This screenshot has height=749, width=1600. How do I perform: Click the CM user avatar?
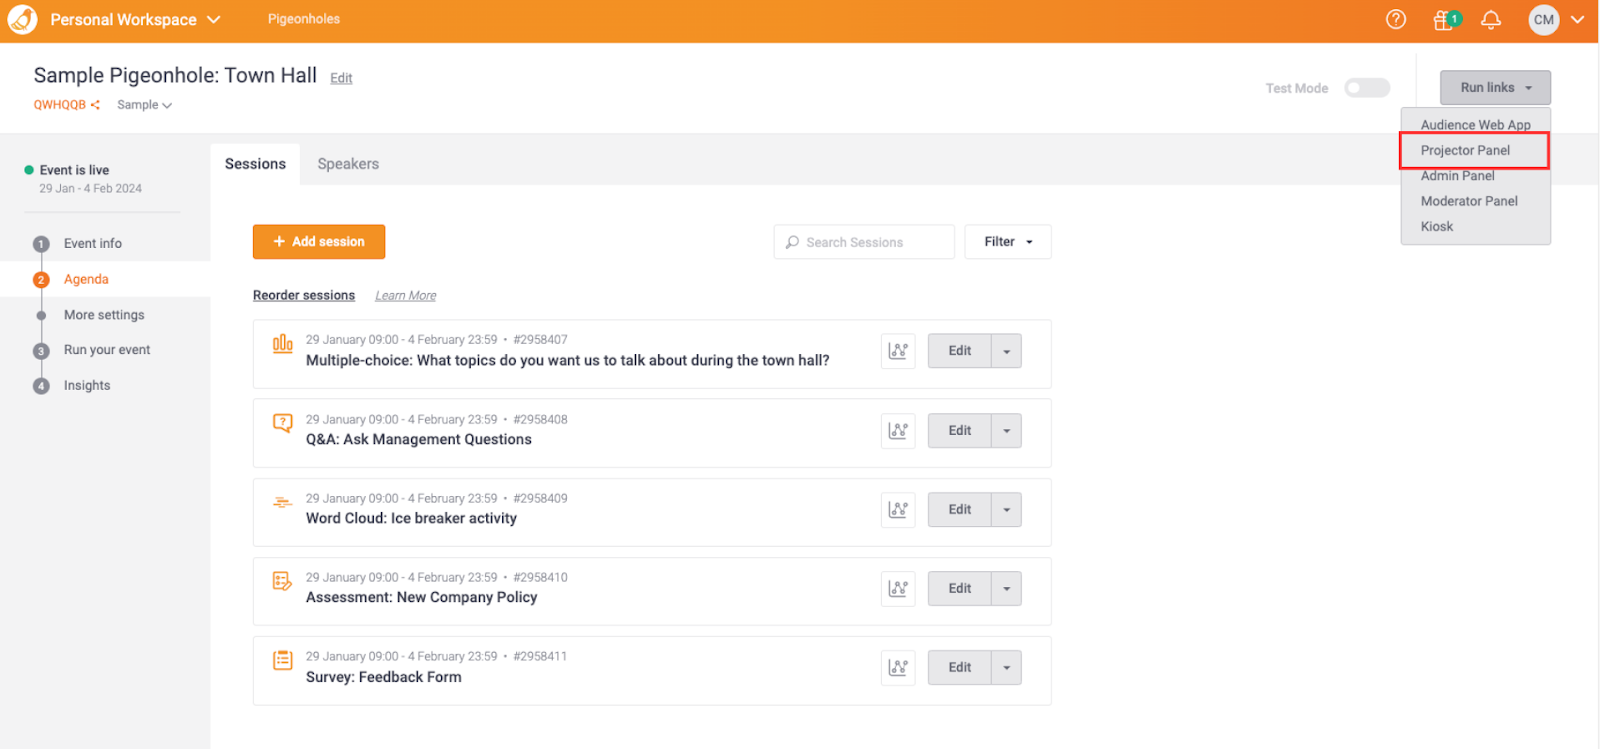pos(1543,20)
